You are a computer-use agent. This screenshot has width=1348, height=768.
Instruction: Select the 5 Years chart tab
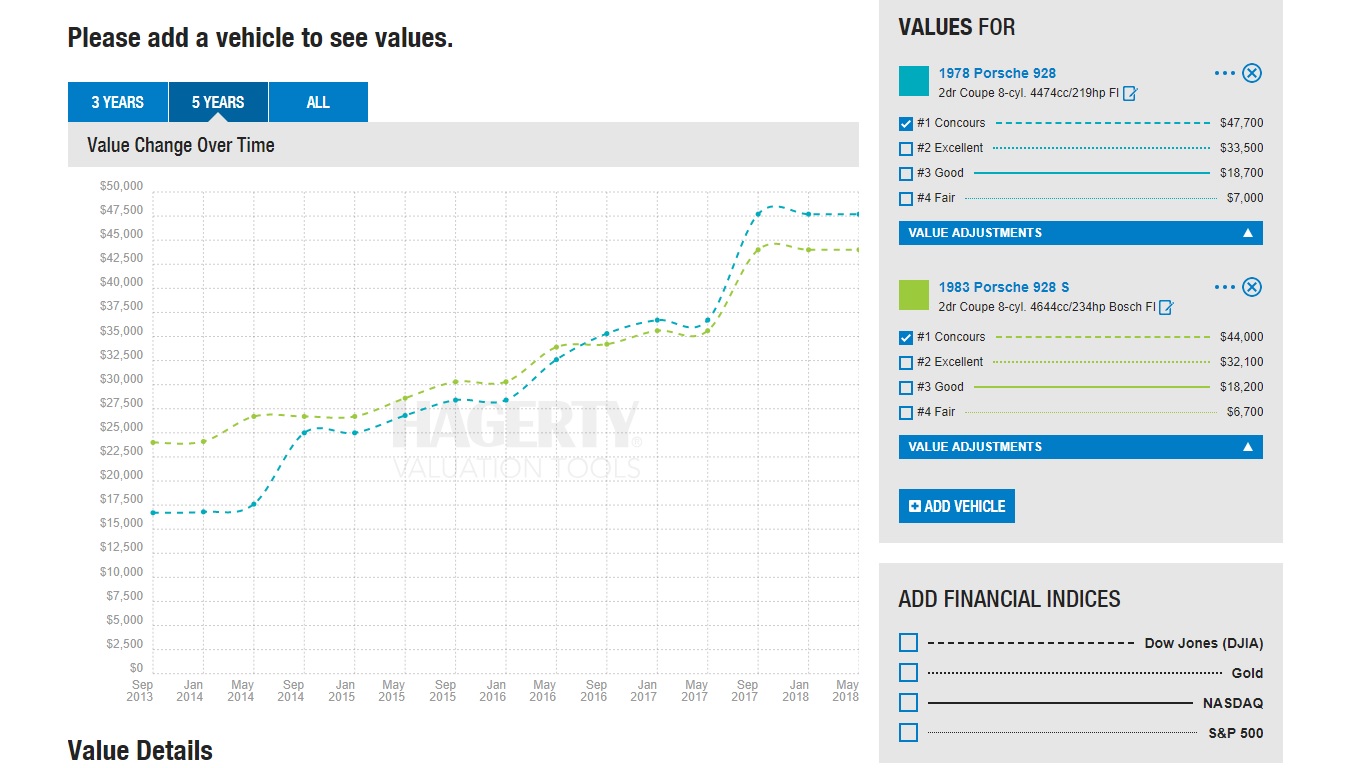218,102
